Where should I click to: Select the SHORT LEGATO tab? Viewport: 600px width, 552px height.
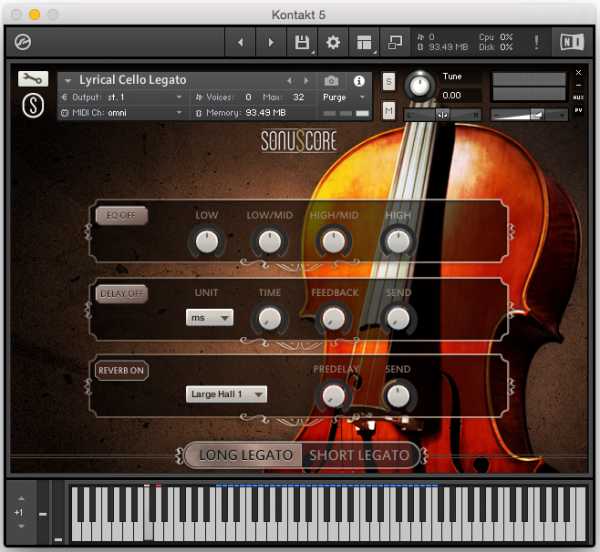tap(359, 455)
